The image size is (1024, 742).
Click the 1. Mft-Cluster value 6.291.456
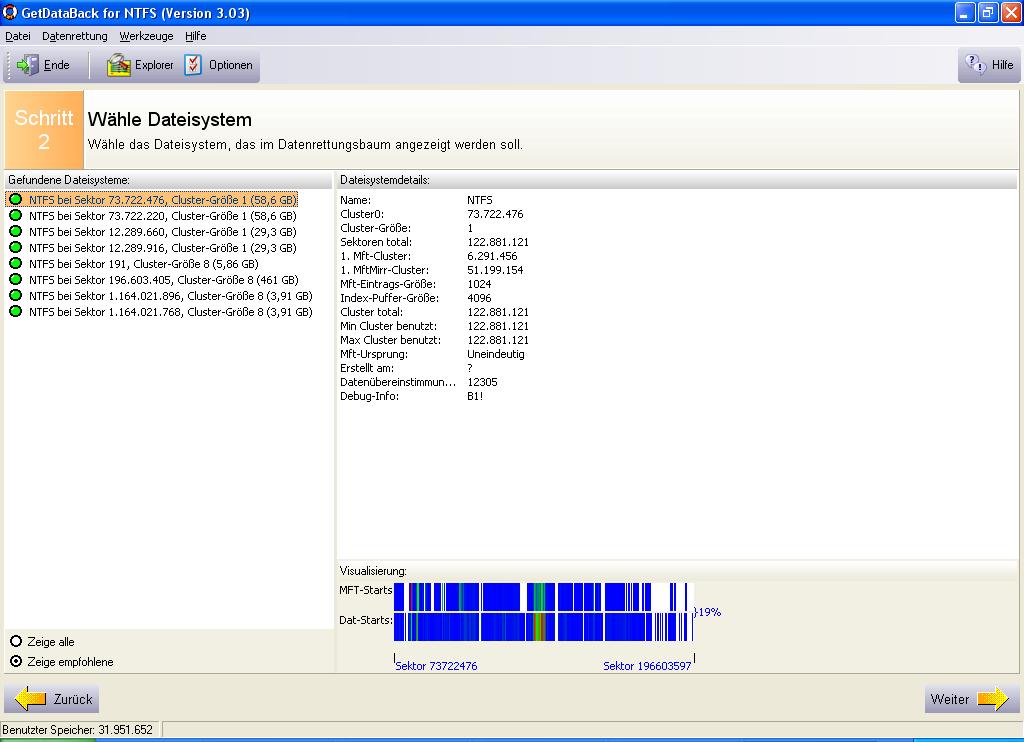pos(492,256)
